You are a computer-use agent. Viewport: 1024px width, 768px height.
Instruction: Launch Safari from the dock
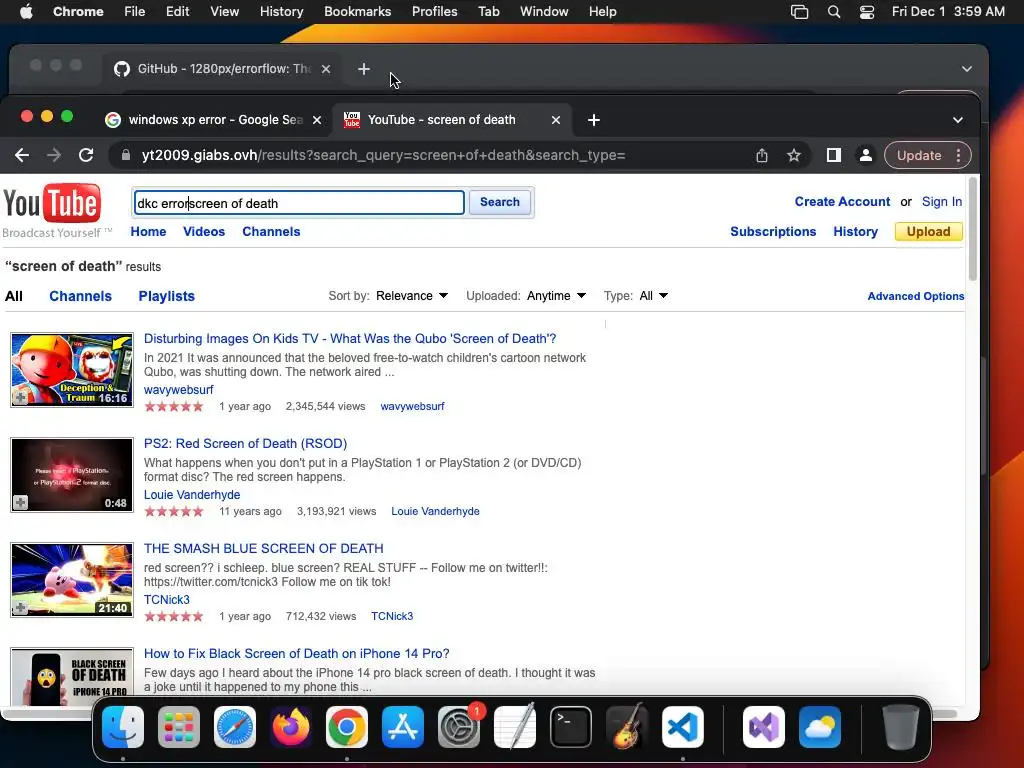[x=235, y=727]
